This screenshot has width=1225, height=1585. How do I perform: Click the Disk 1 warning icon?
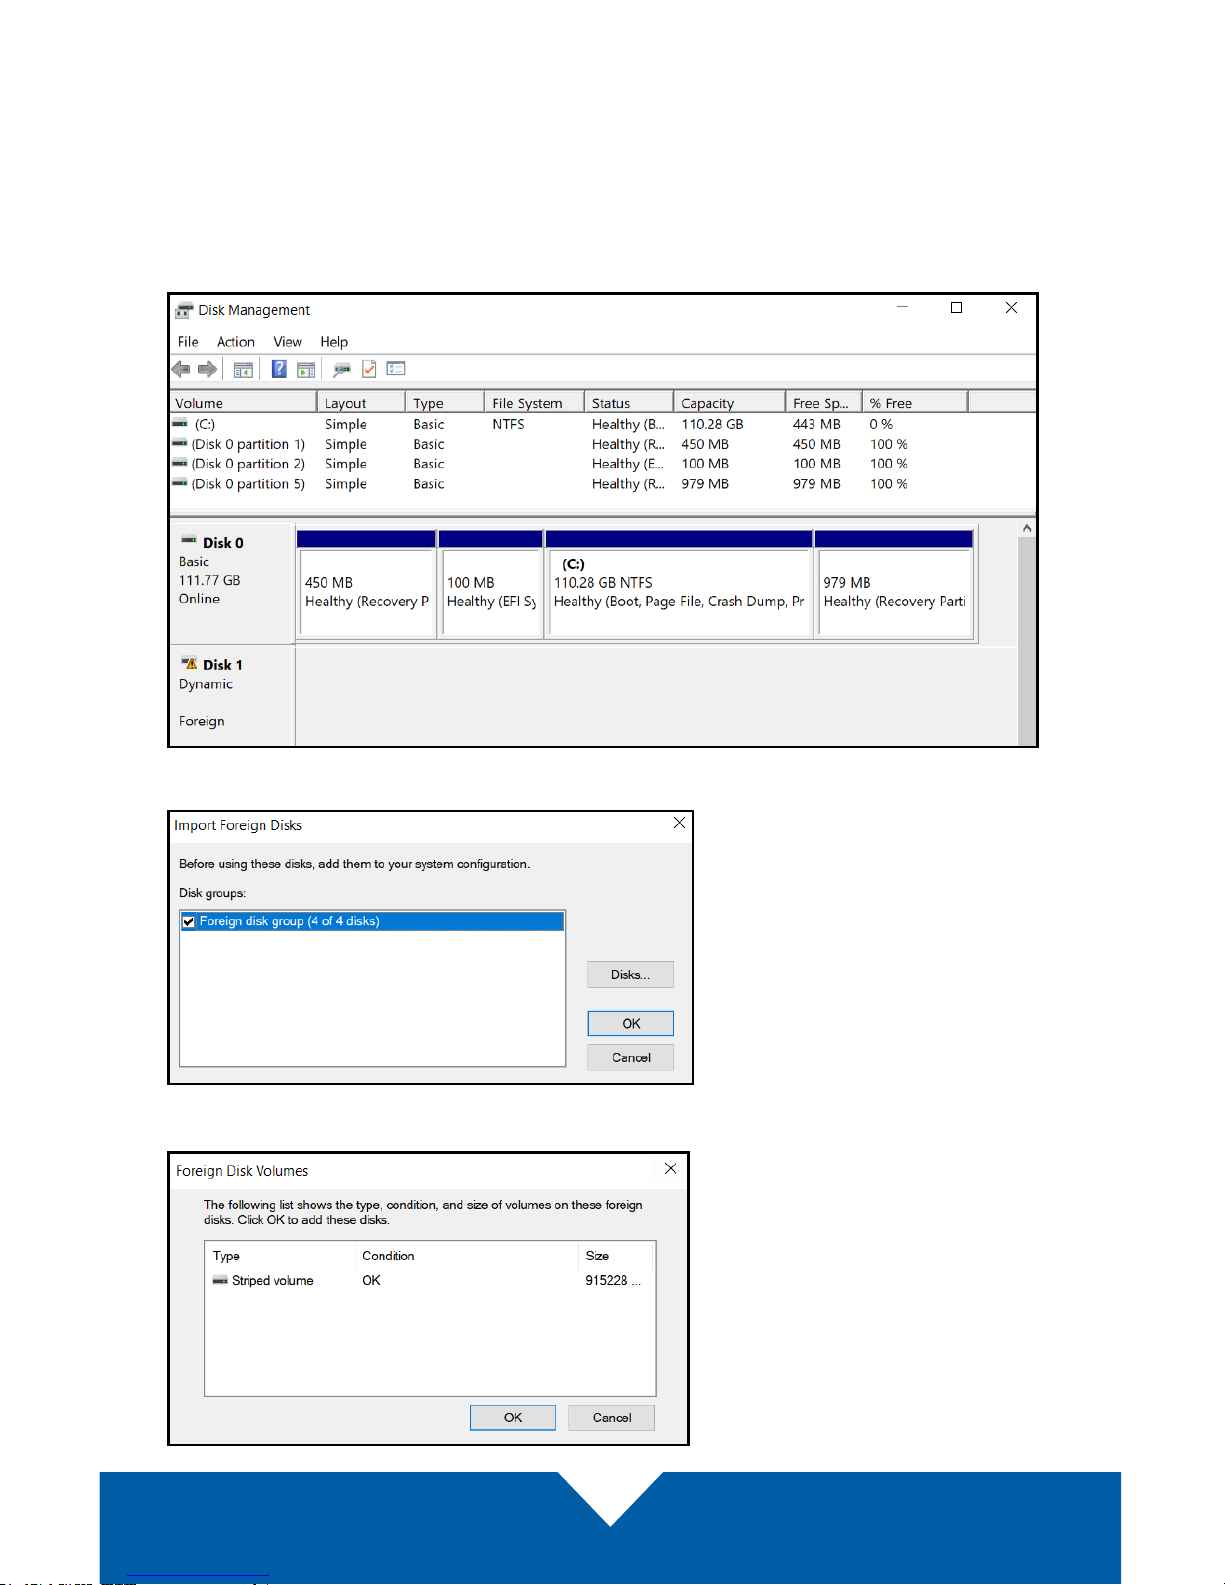coord(189,663)
